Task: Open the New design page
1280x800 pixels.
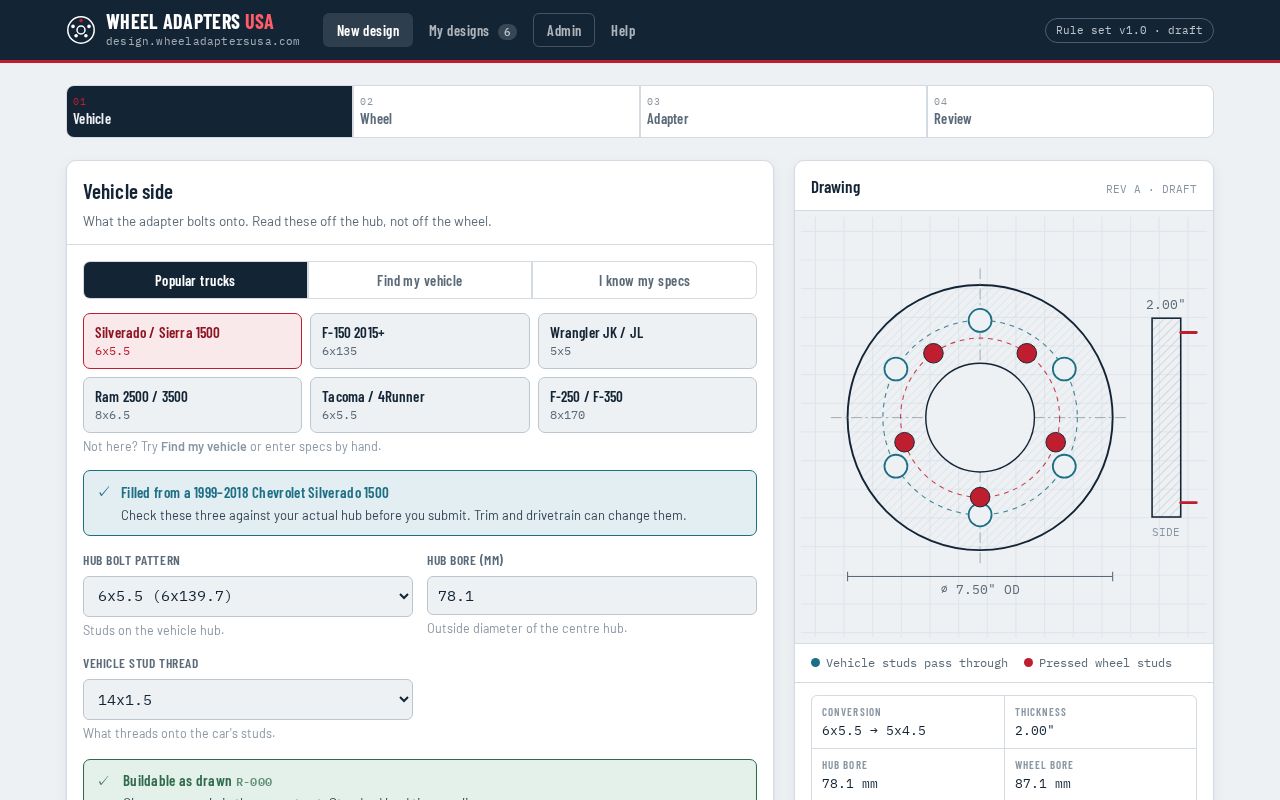Action: (x=368, y=30)
